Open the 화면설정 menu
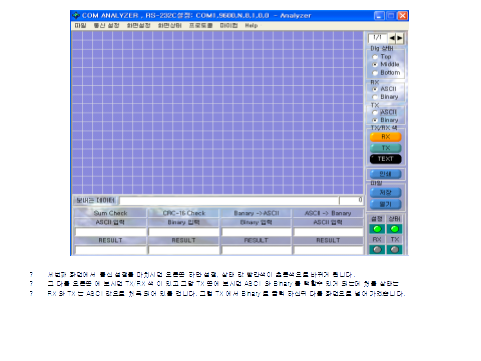The image size is (481, 361). tap(138, 26)
